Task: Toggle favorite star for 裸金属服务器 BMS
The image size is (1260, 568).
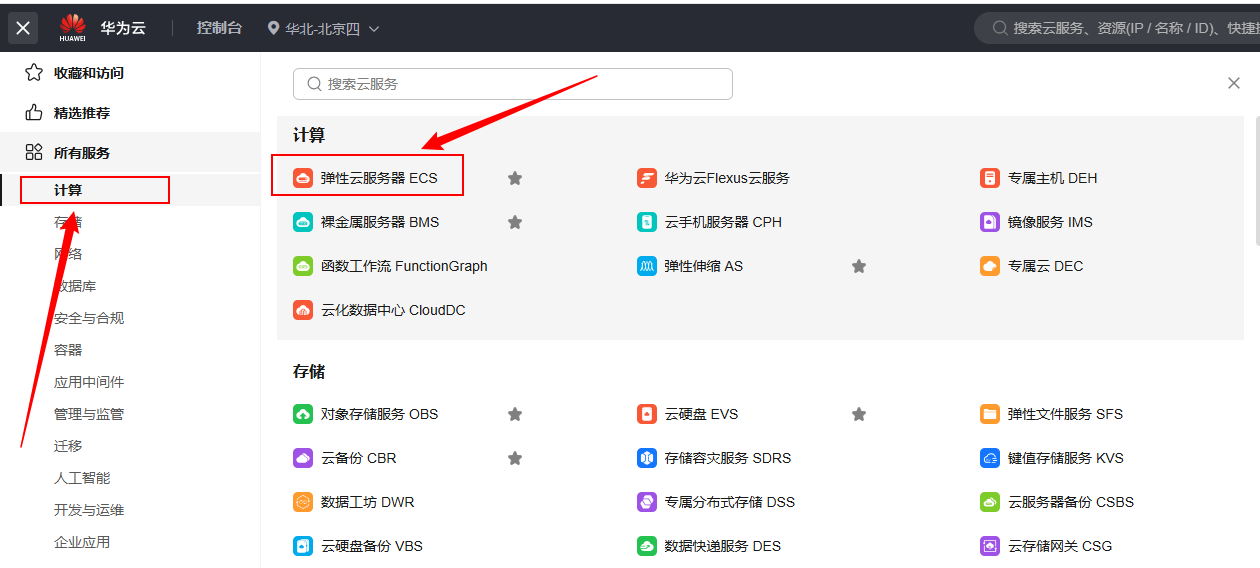Action: pos(515,222)
